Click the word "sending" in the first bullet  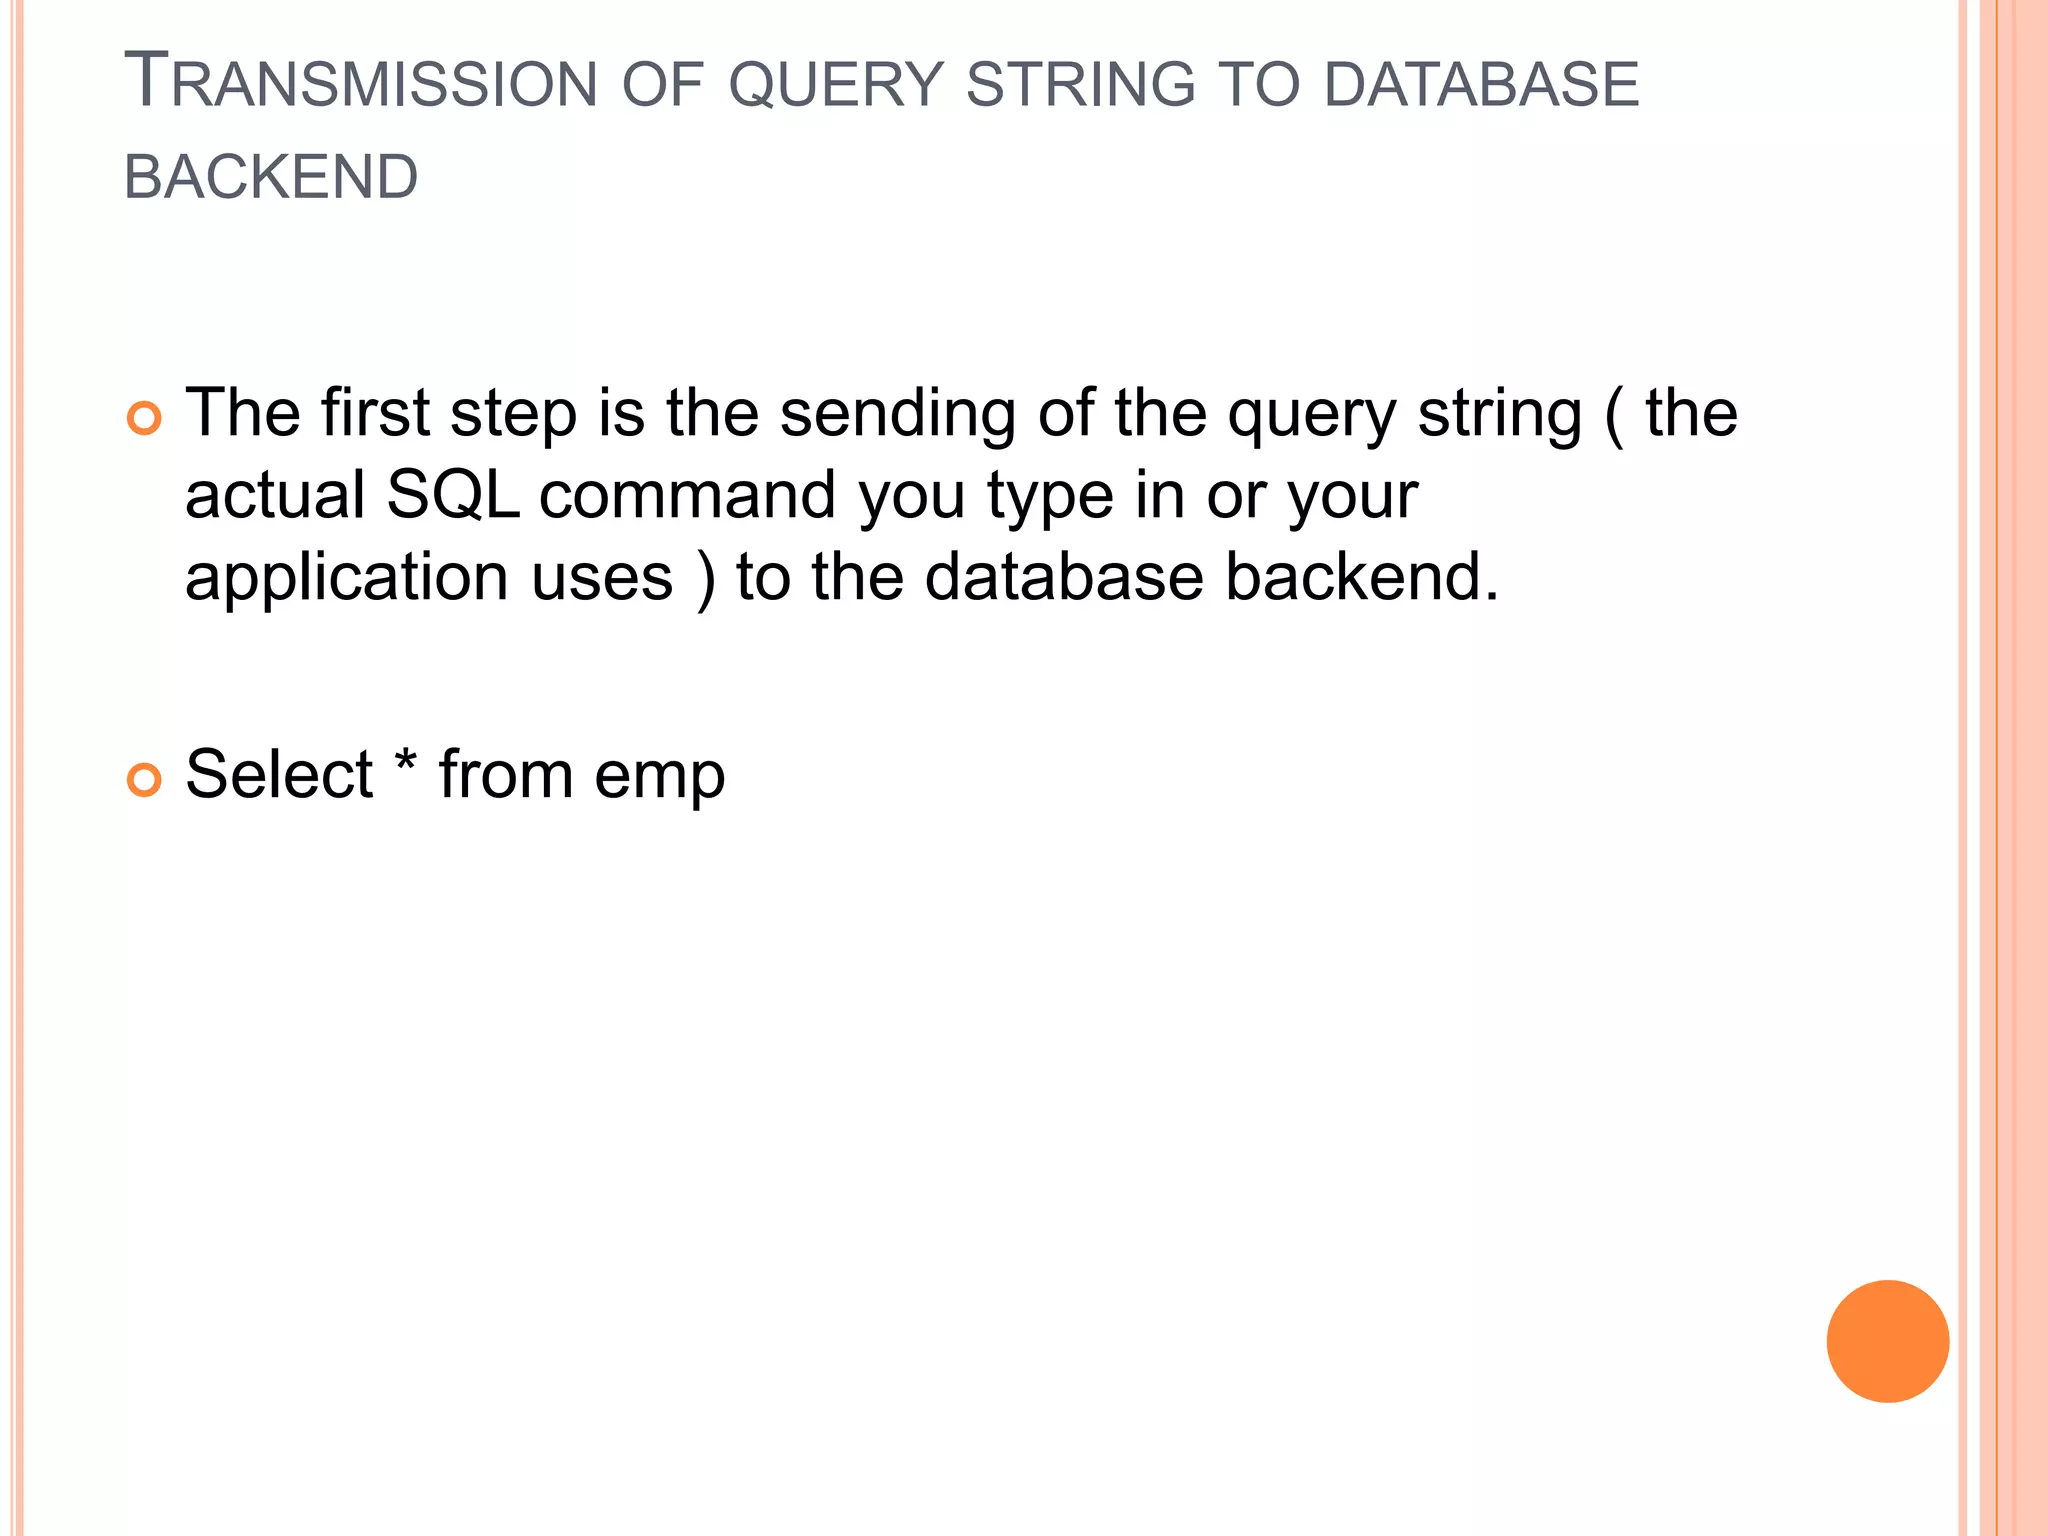click(897, 413)
